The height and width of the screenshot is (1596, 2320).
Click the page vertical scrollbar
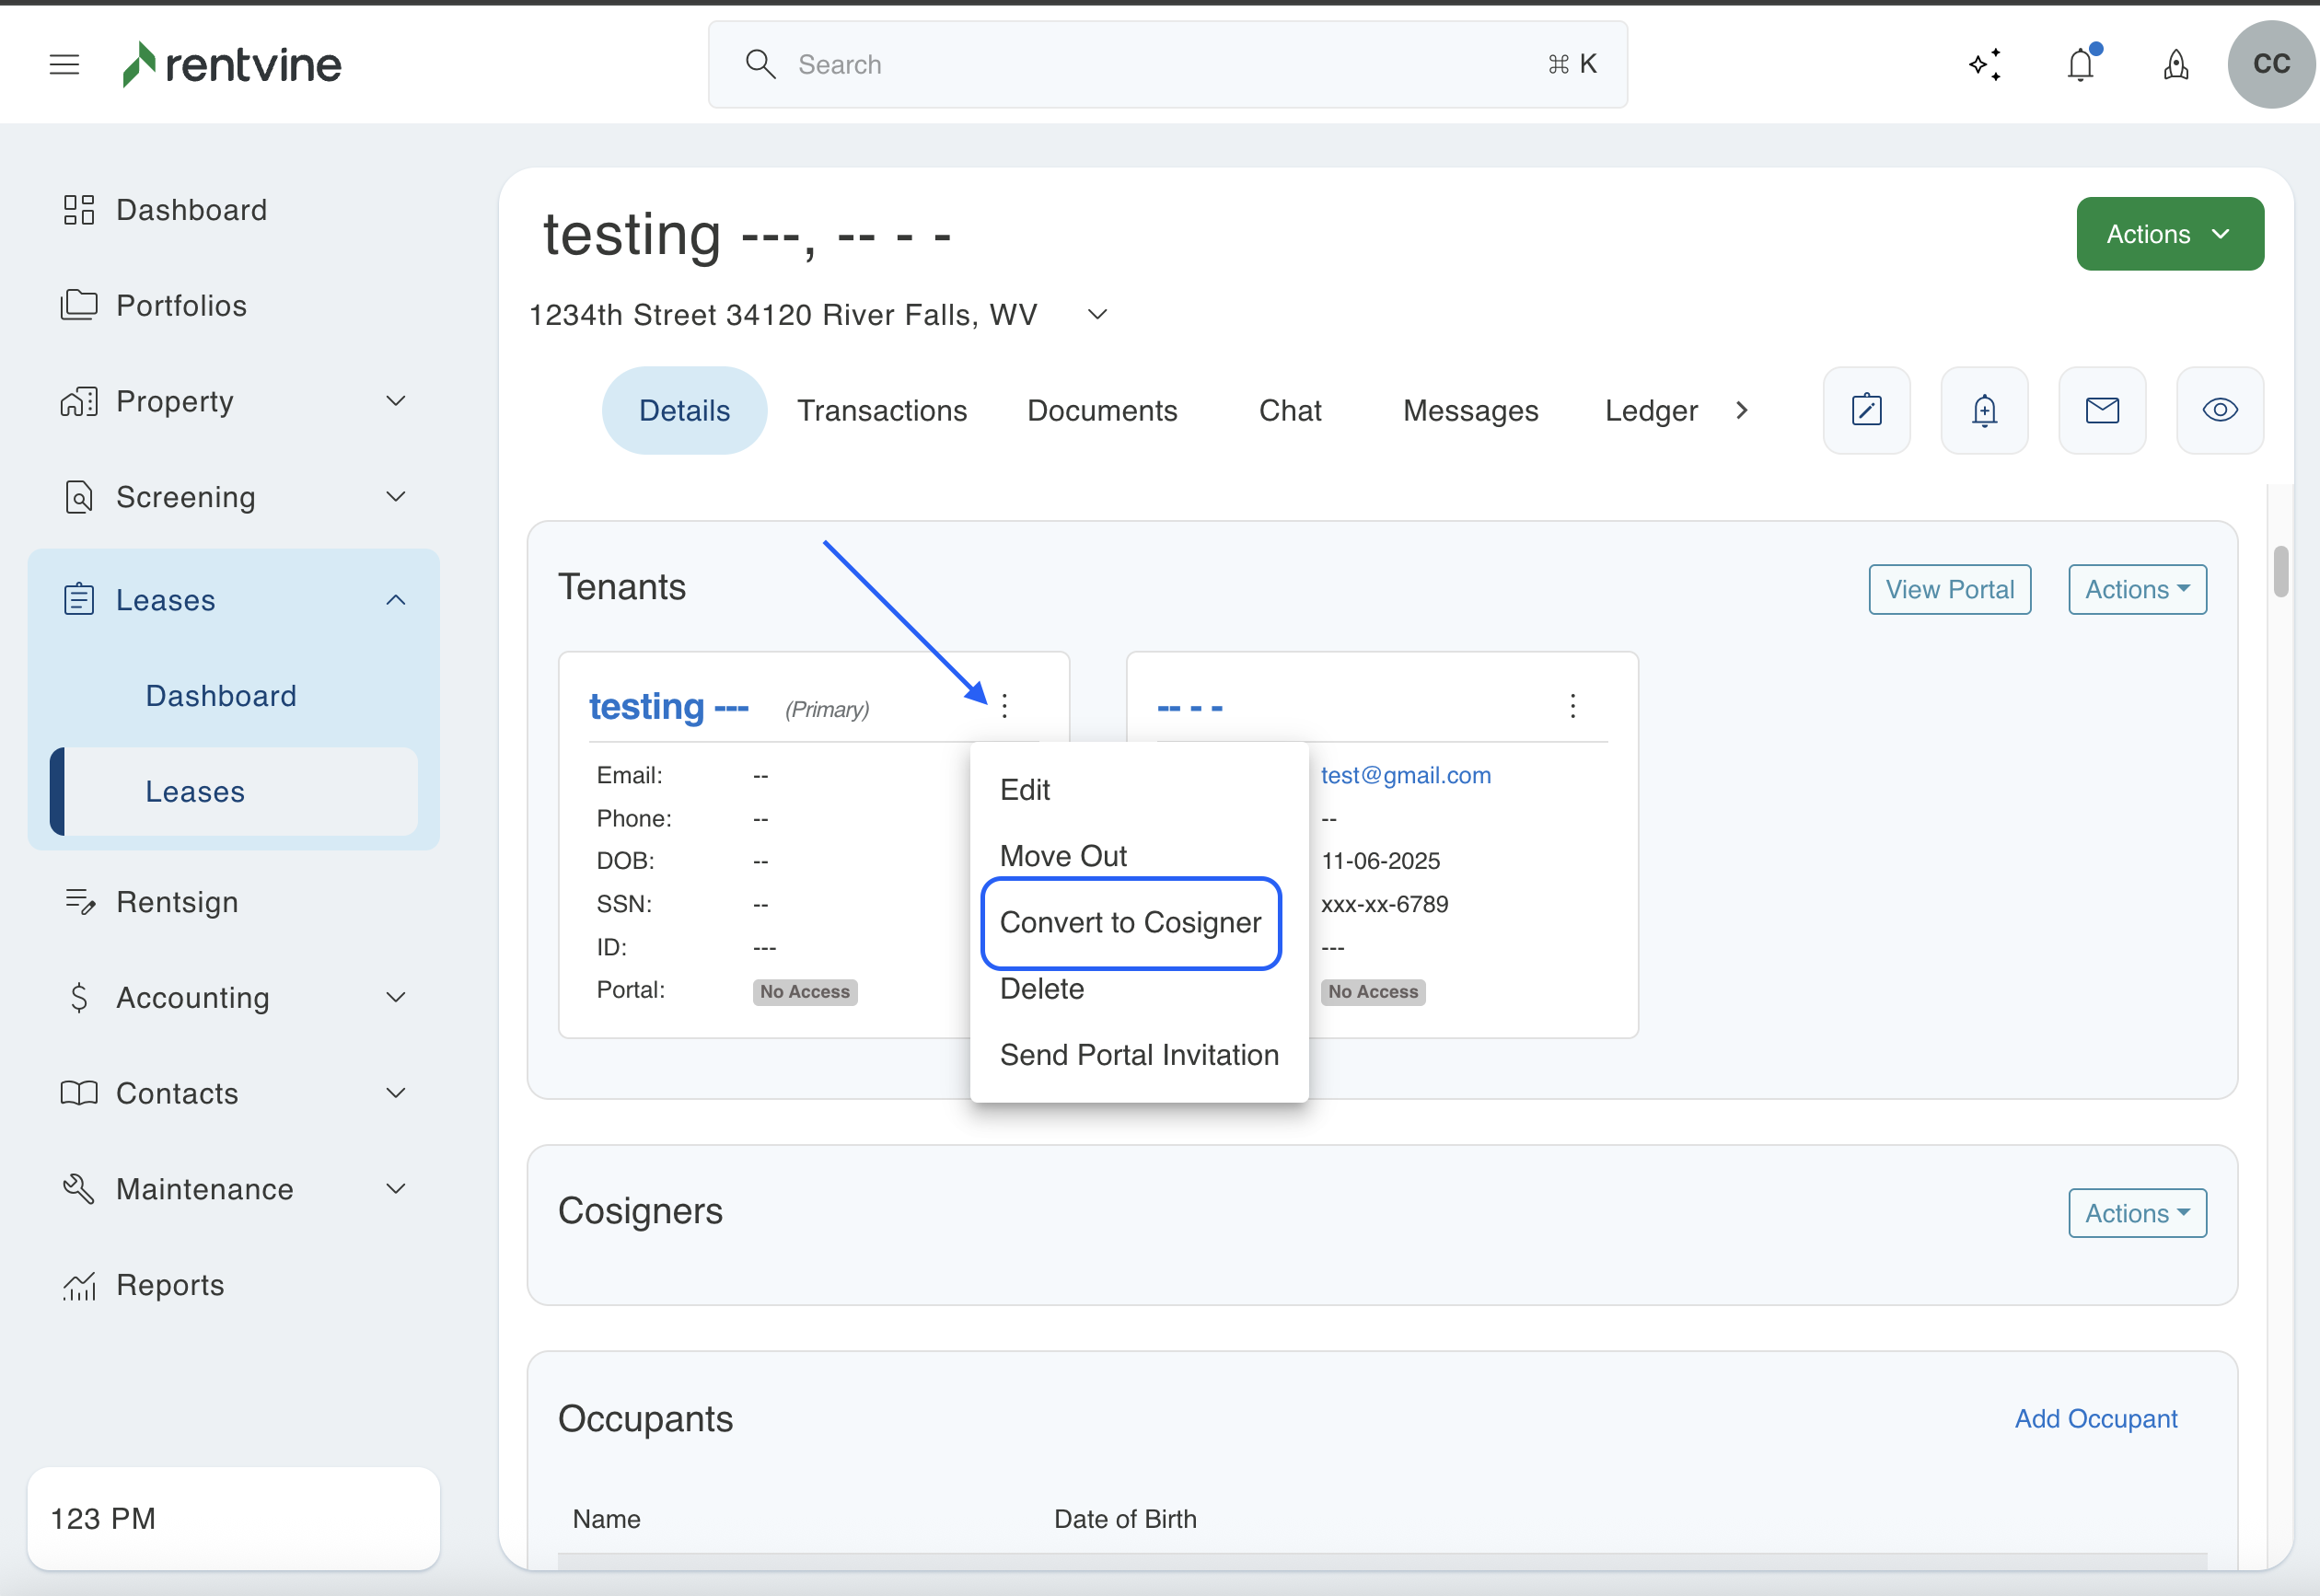pyautogui.click(x=2280, y=572)
